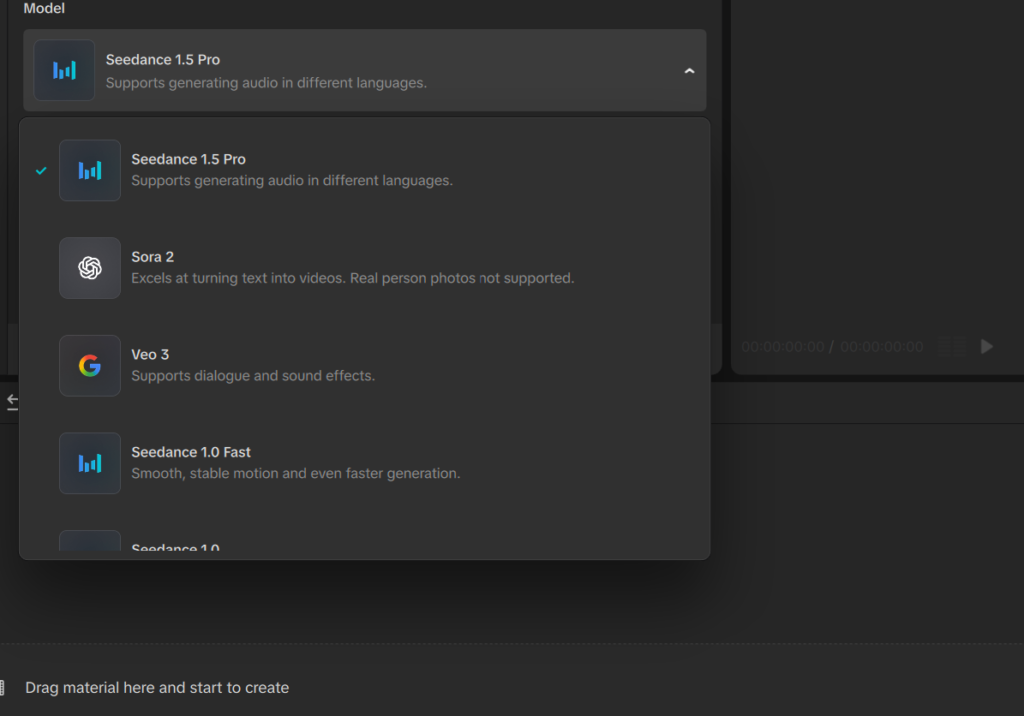Choose the Sora 2 model option
Viewport: 1024px width, 716px height.
click(350, 268)
